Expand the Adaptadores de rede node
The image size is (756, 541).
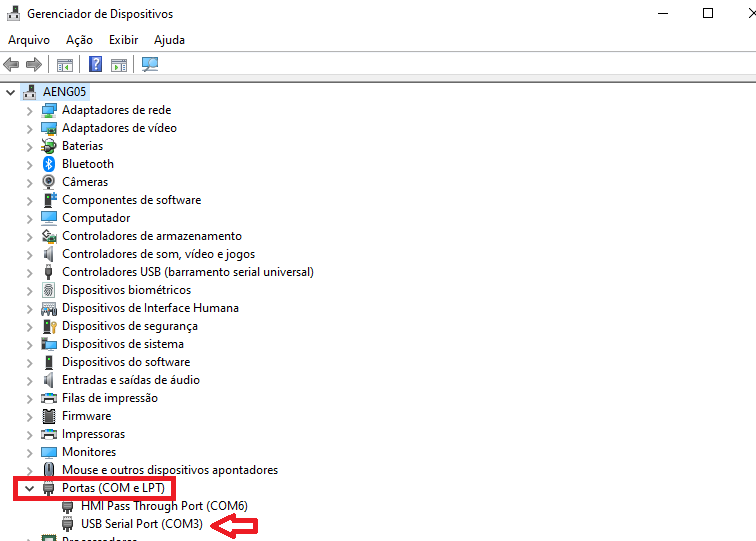29,110
